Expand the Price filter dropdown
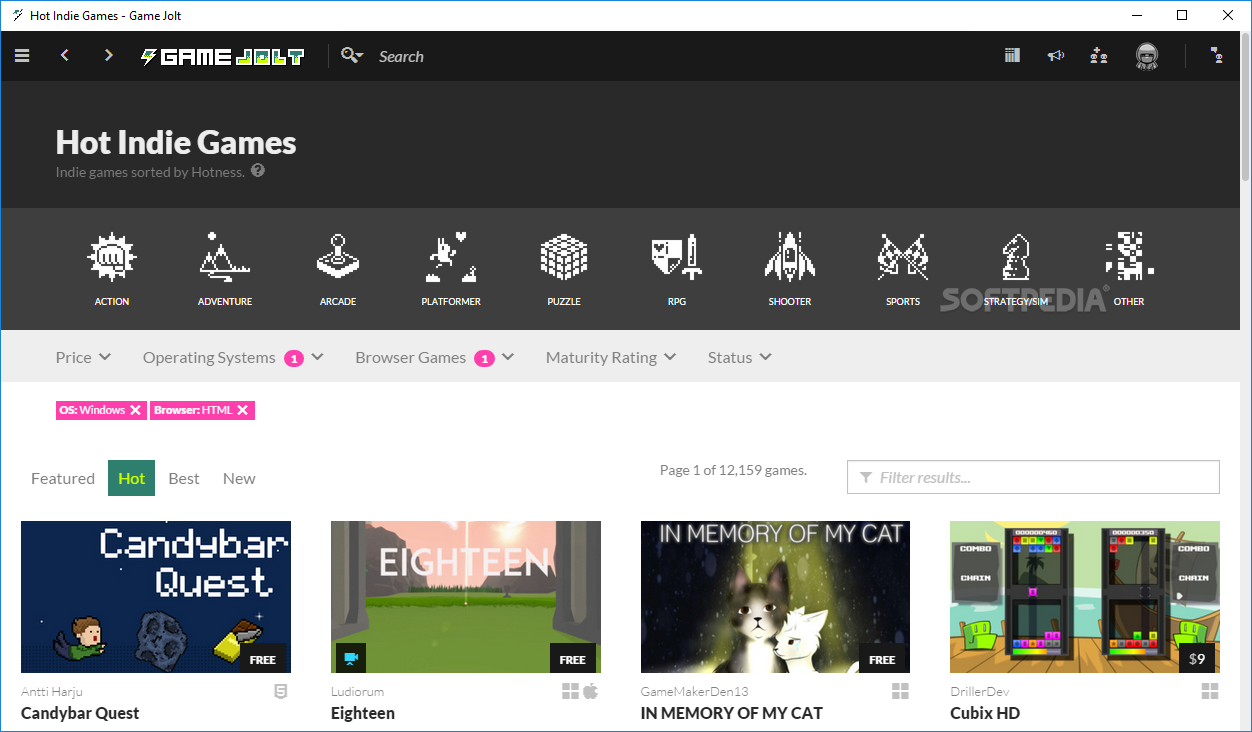Screen dimensions: 1252x732 point(83,357)
